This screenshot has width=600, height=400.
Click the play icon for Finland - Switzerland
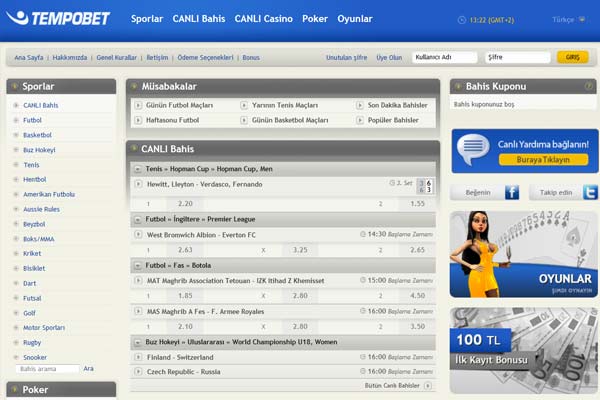[x=138, y=357]
